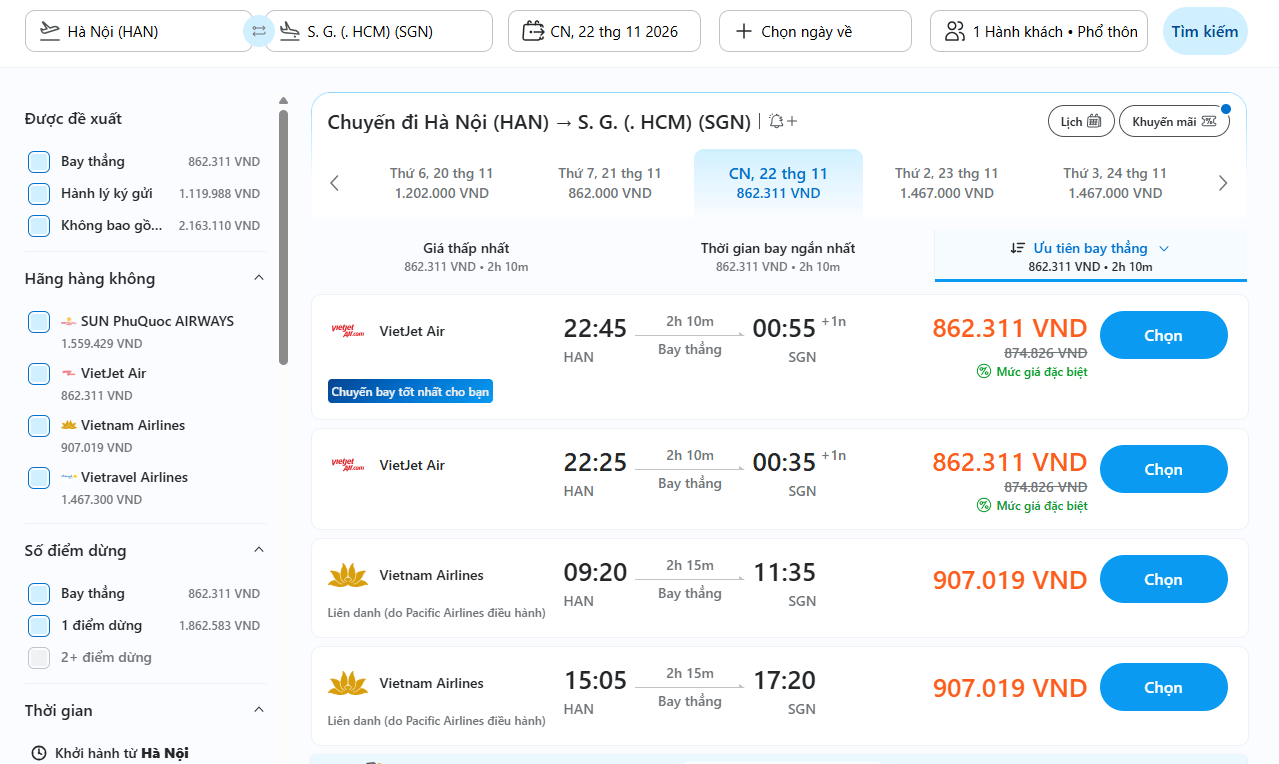1279x764 pixels.
Task: Open departure date picker
Action: pos(603,31)
